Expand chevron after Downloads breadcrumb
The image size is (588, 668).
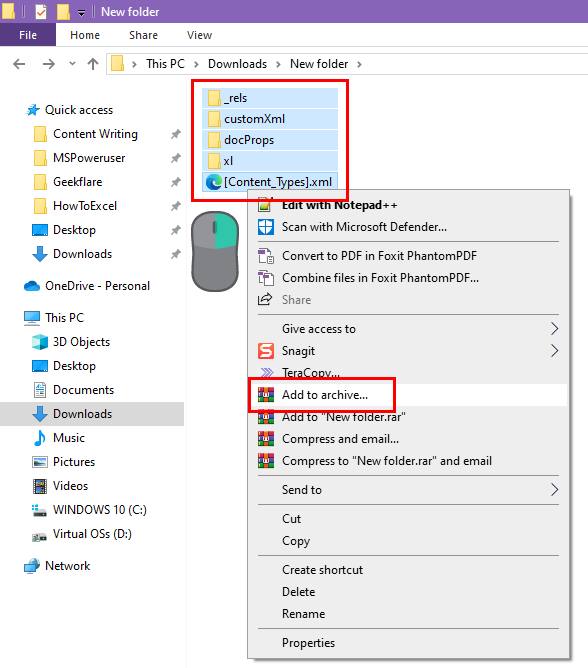(x=278, y=64)
